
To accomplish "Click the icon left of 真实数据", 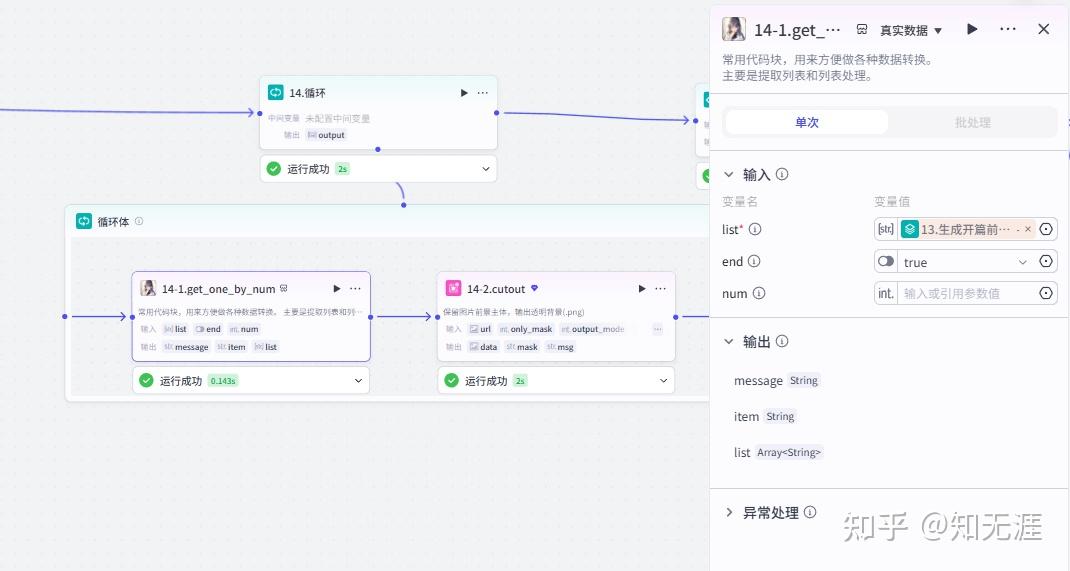I will 862,29.
